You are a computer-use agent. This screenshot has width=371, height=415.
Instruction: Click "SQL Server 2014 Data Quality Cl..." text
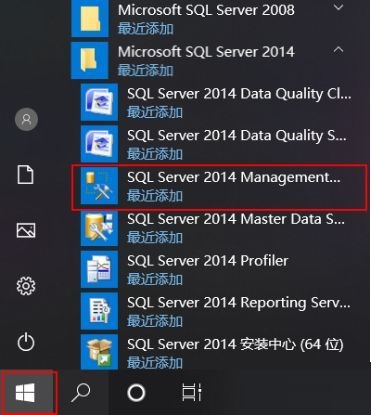pyautogui.click(x=239, y=94)
